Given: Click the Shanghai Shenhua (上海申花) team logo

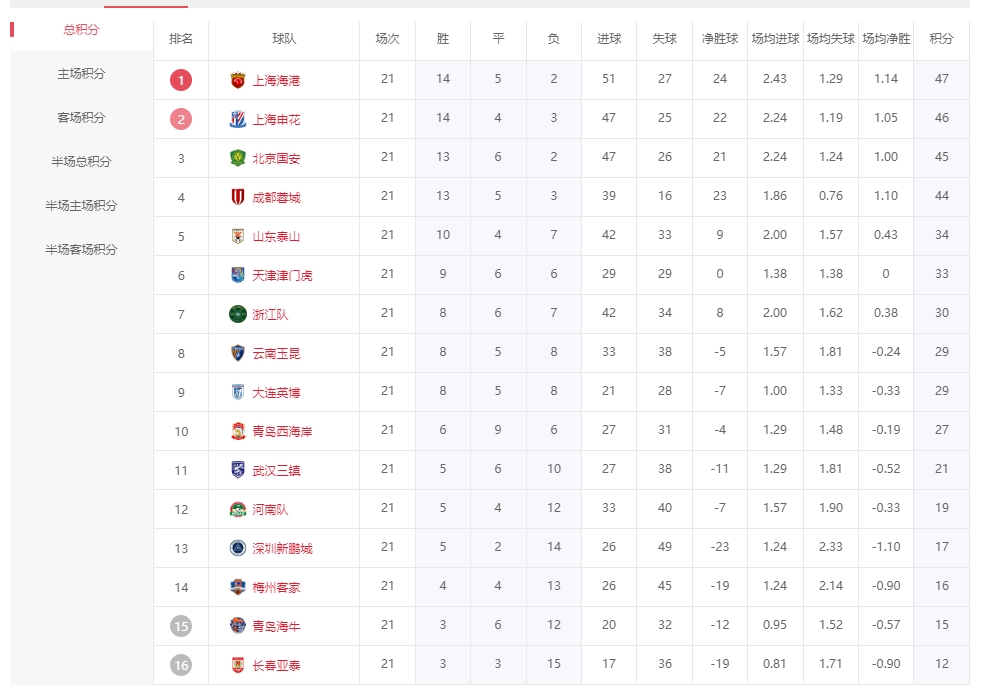Looking at the screenshot, I should point(238,119).
